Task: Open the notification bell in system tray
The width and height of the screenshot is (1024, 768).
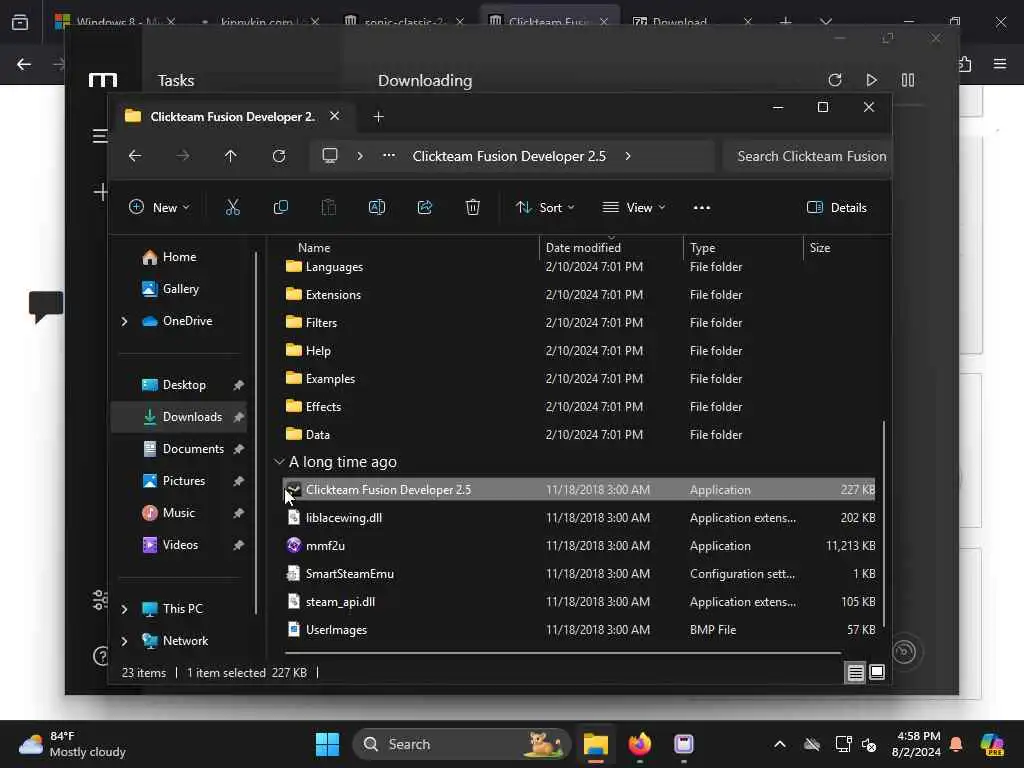Action: tap(956, 744)
